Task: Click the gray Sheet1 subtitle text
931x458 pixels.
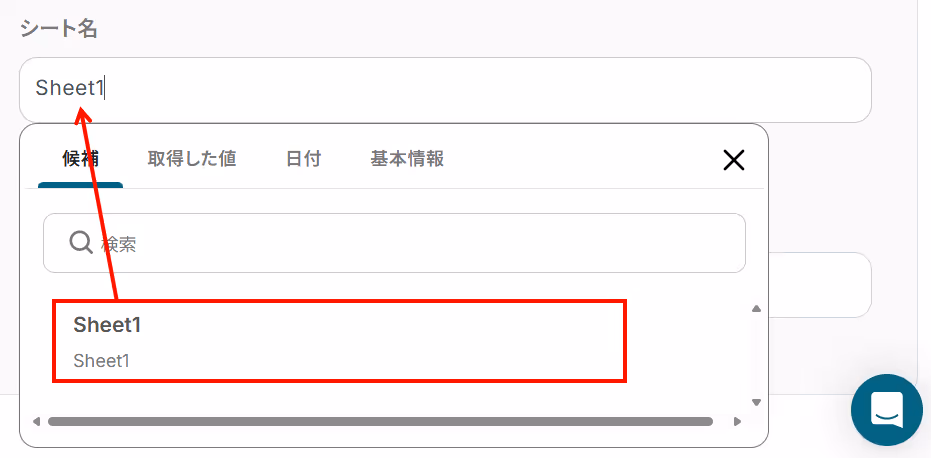Action: click(x=102, y=361)
